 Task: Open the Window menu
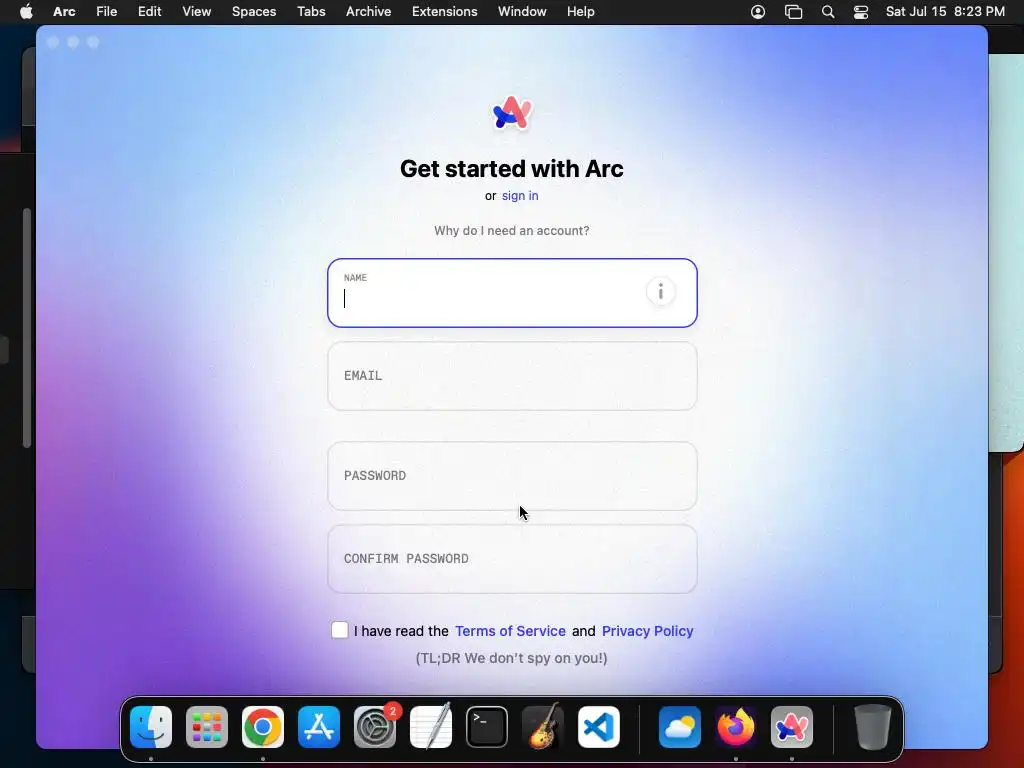click(x=522, y=12)
